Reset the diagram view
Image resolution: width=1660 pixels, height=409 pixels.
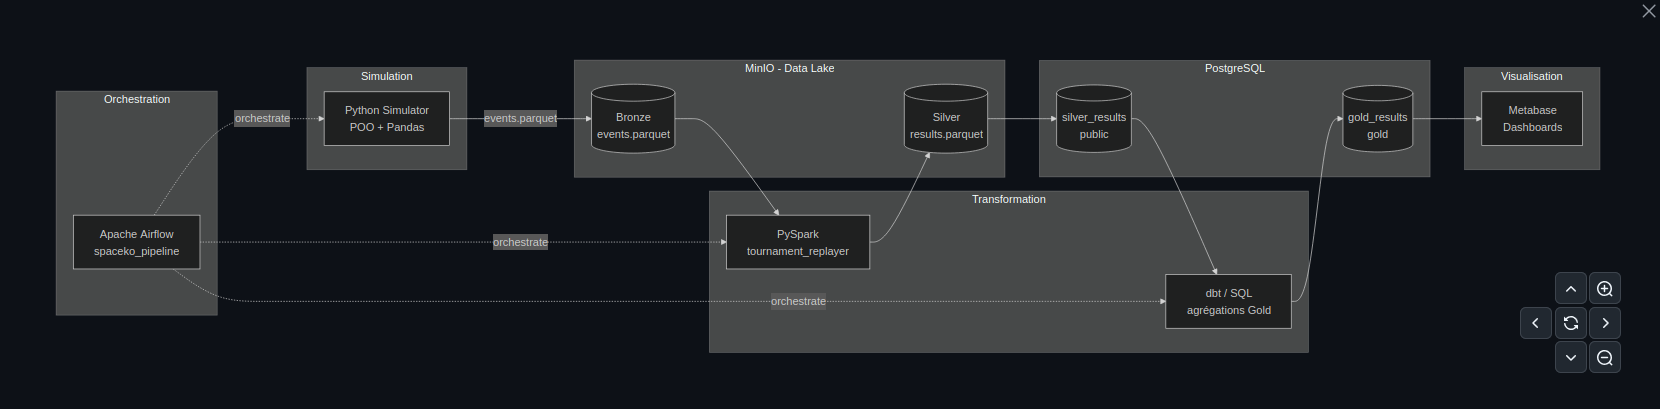1571,323
